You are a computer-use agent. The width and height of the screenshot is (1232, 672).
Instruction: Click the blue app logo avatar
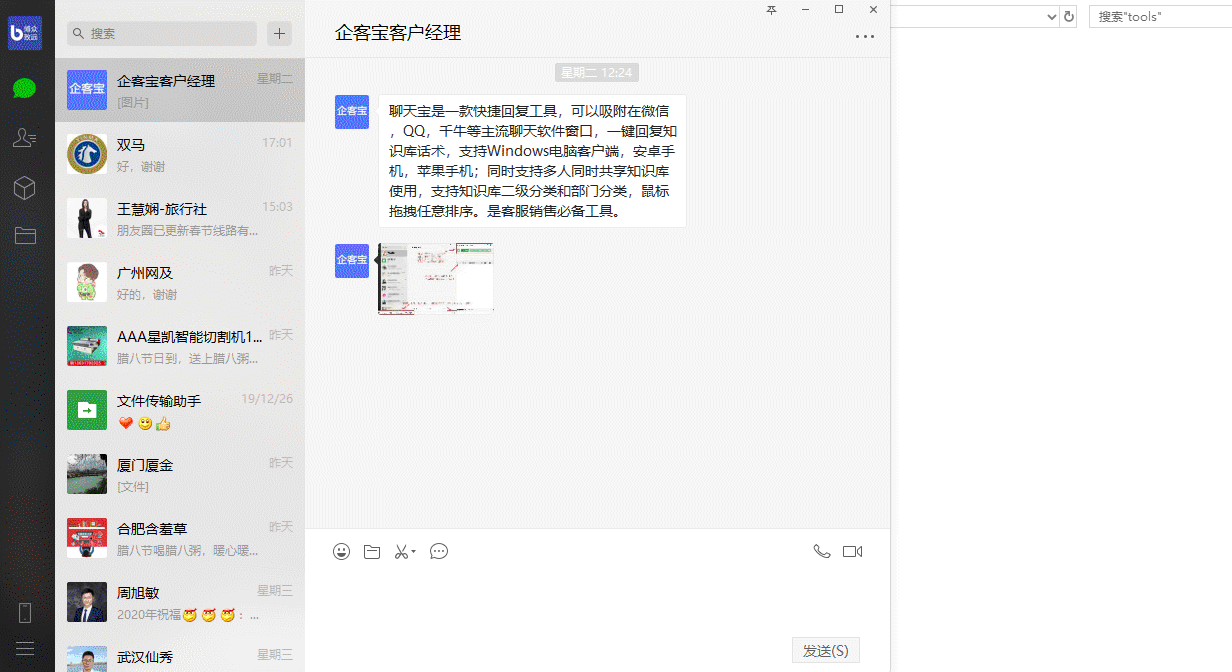[x=25, y=33]
